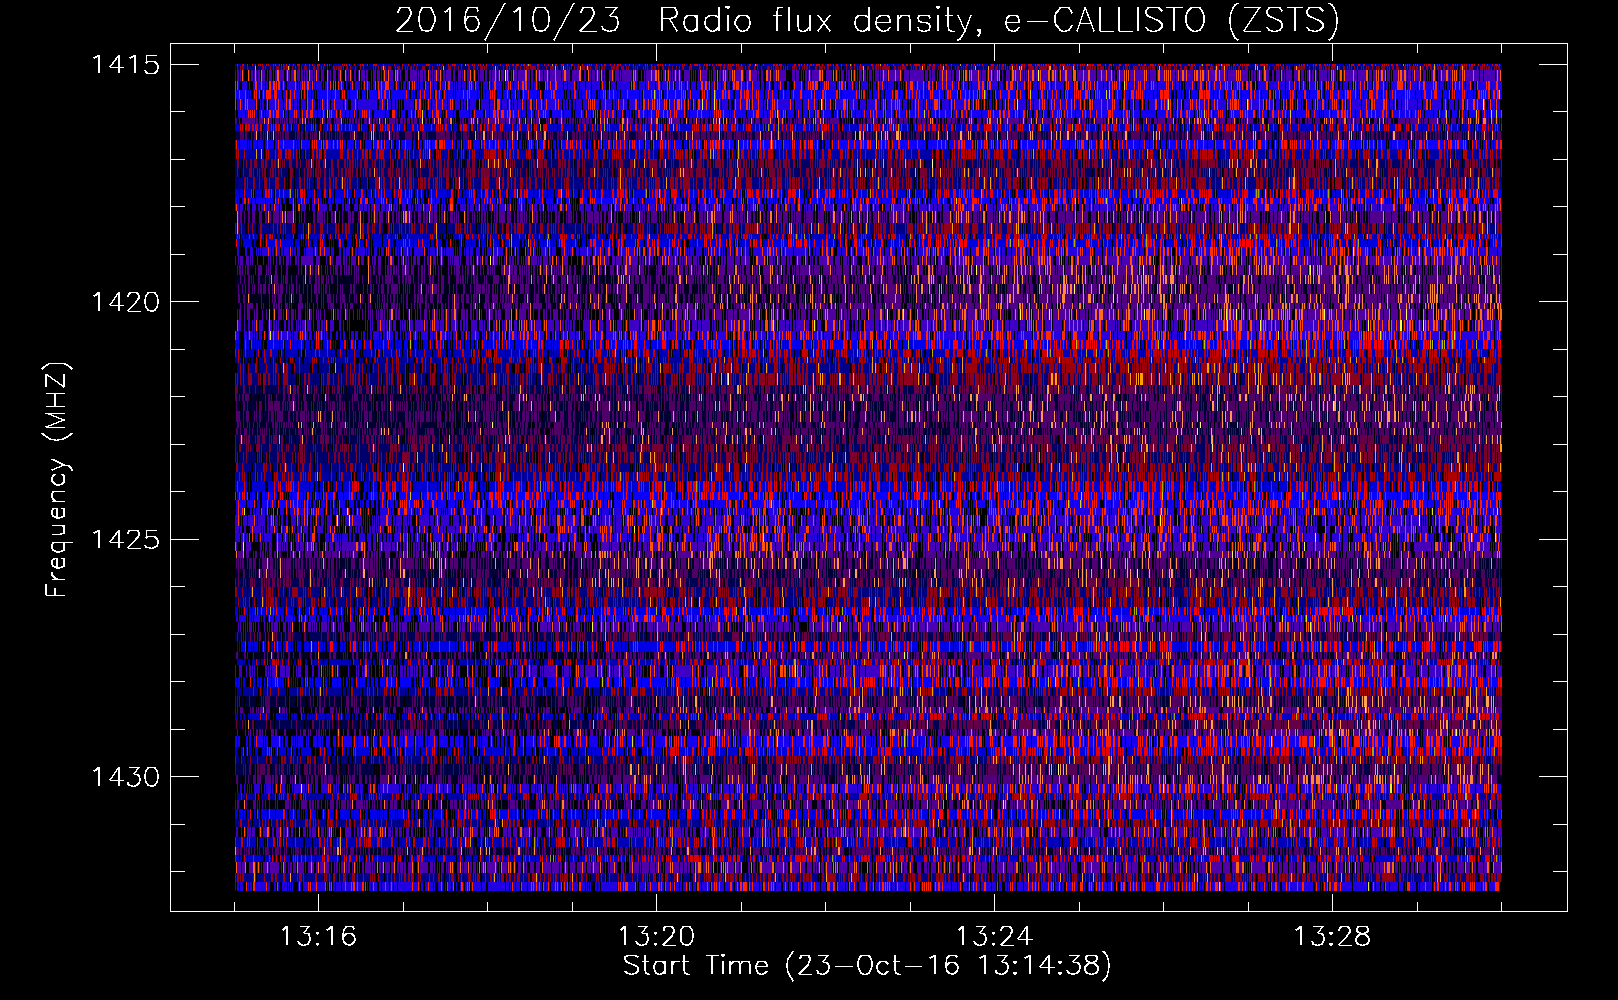Click the 1415 frequency tick label
This screenshot has width=1618, height=1000.
click(x=126, y=65)
